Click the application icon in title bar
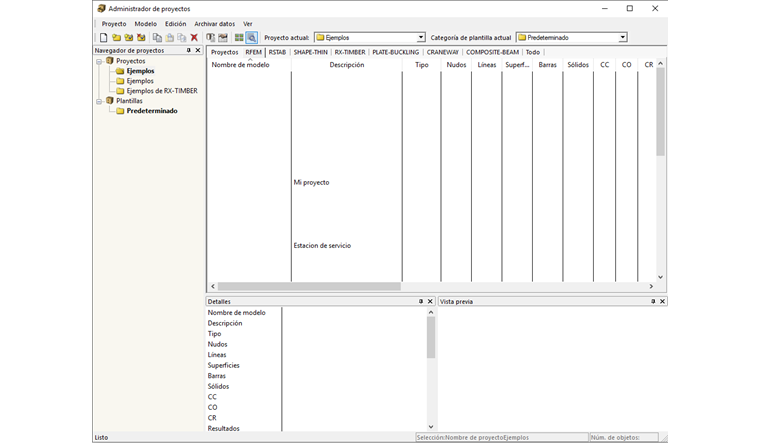The image size is (760, 443). 101,8
